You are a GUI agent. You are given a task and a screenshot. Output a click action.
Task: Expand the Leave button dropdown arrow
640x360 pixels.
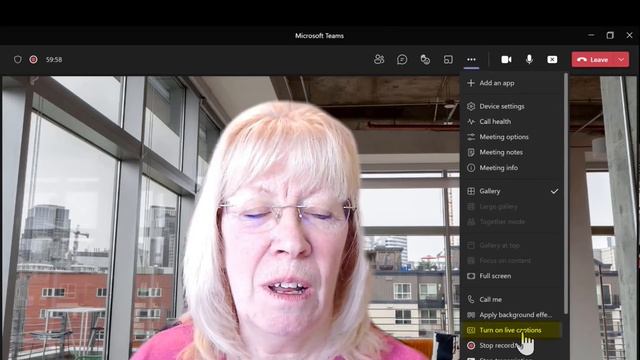[x=622, y=60]
